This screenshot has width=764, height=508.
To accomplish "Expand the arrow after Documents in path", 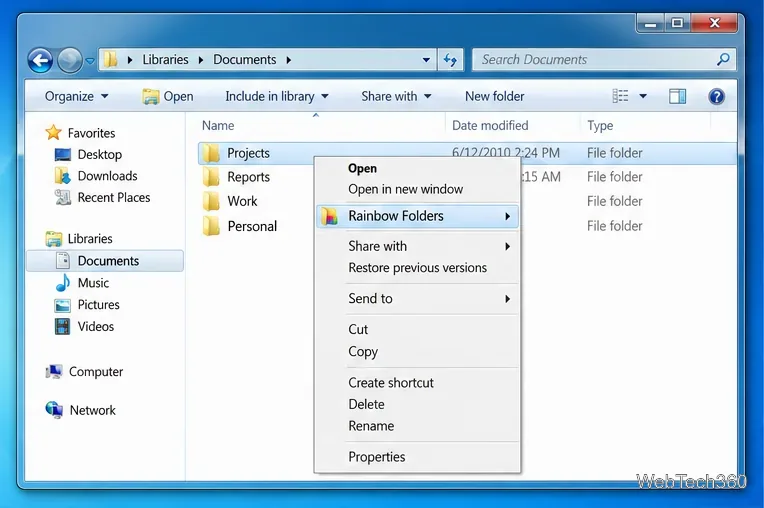I will 288,60.
